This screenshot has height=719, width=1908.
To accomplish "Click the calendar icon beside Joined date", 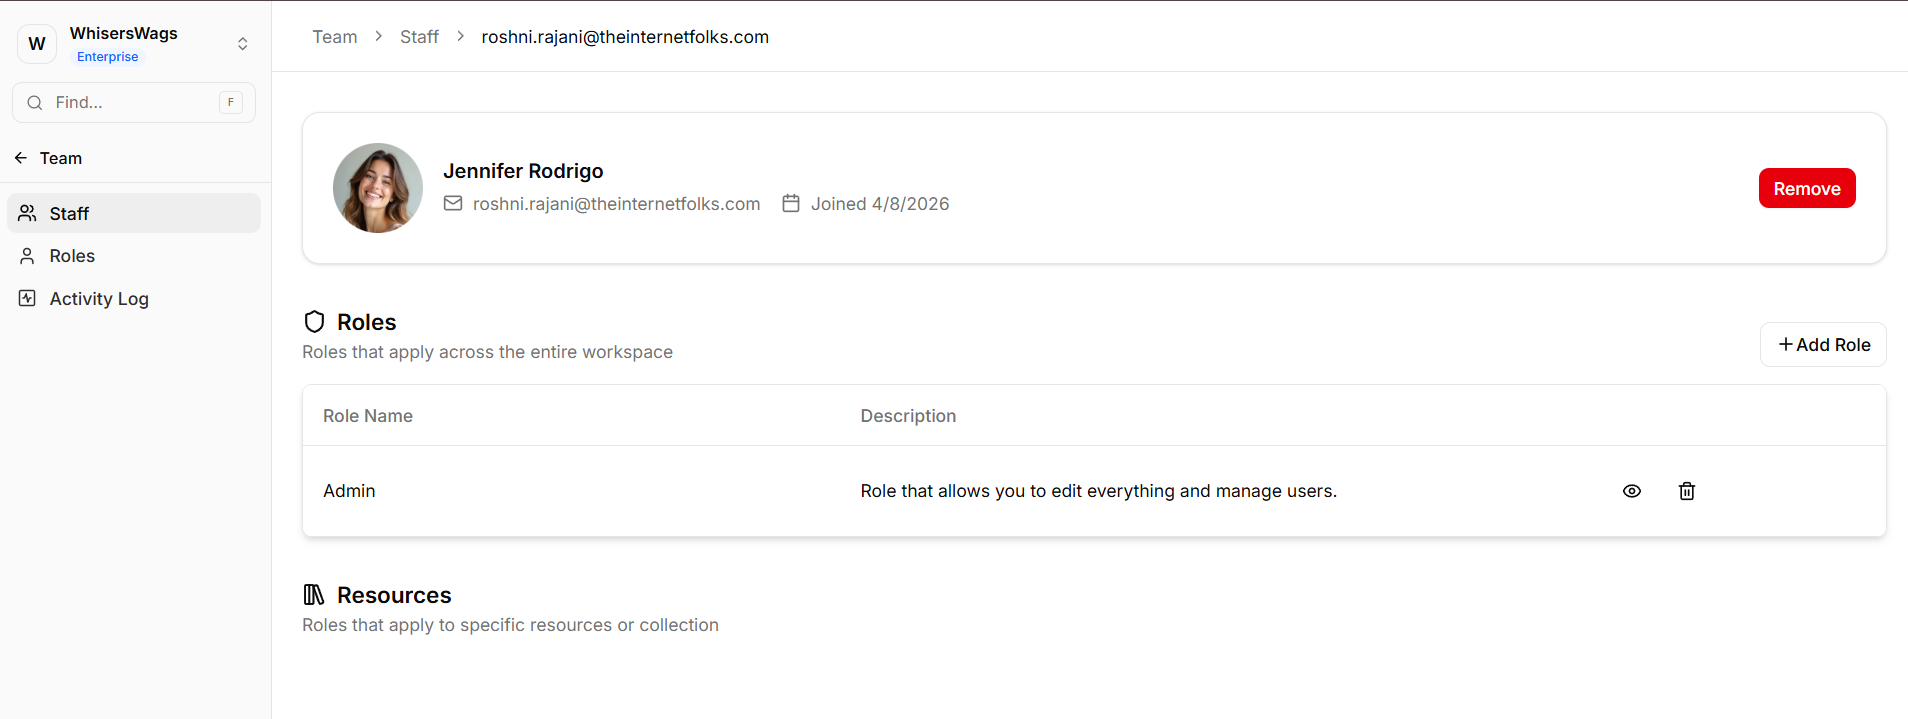I will (x=791, y=204).
